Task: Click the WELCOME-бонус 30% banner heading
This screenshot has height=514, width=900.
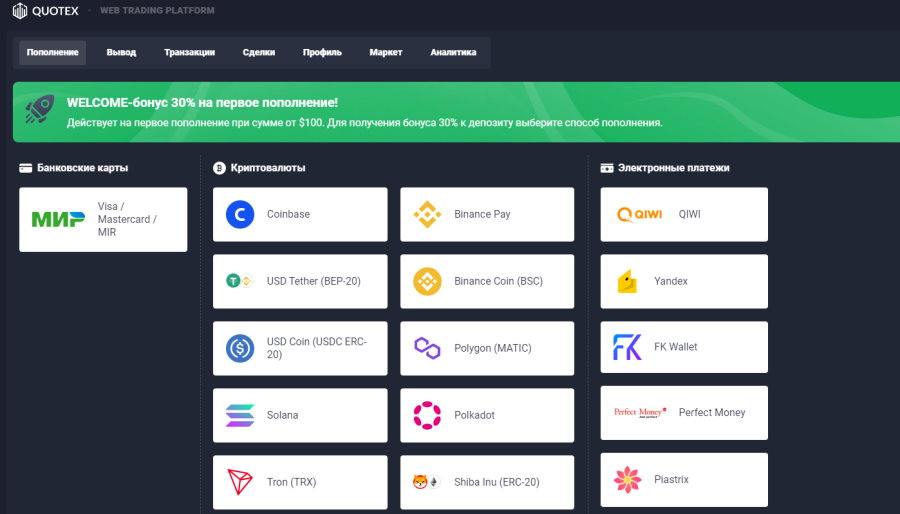Action: [202, 103]
